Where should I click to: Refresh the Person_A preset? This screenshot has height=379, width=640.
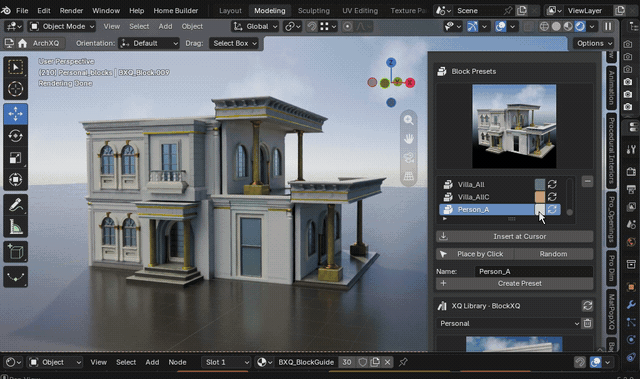tap(552, 210)
